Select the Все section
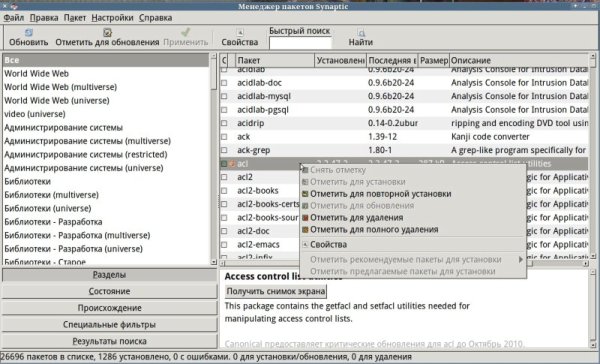 coord(106,60)
